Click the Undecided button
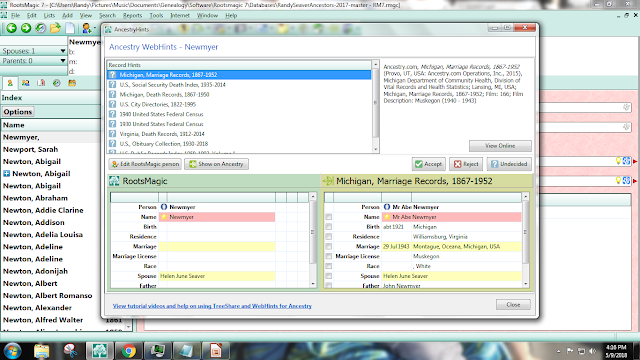The height and width of the screenshot is (360, 640). pos(509,164)
